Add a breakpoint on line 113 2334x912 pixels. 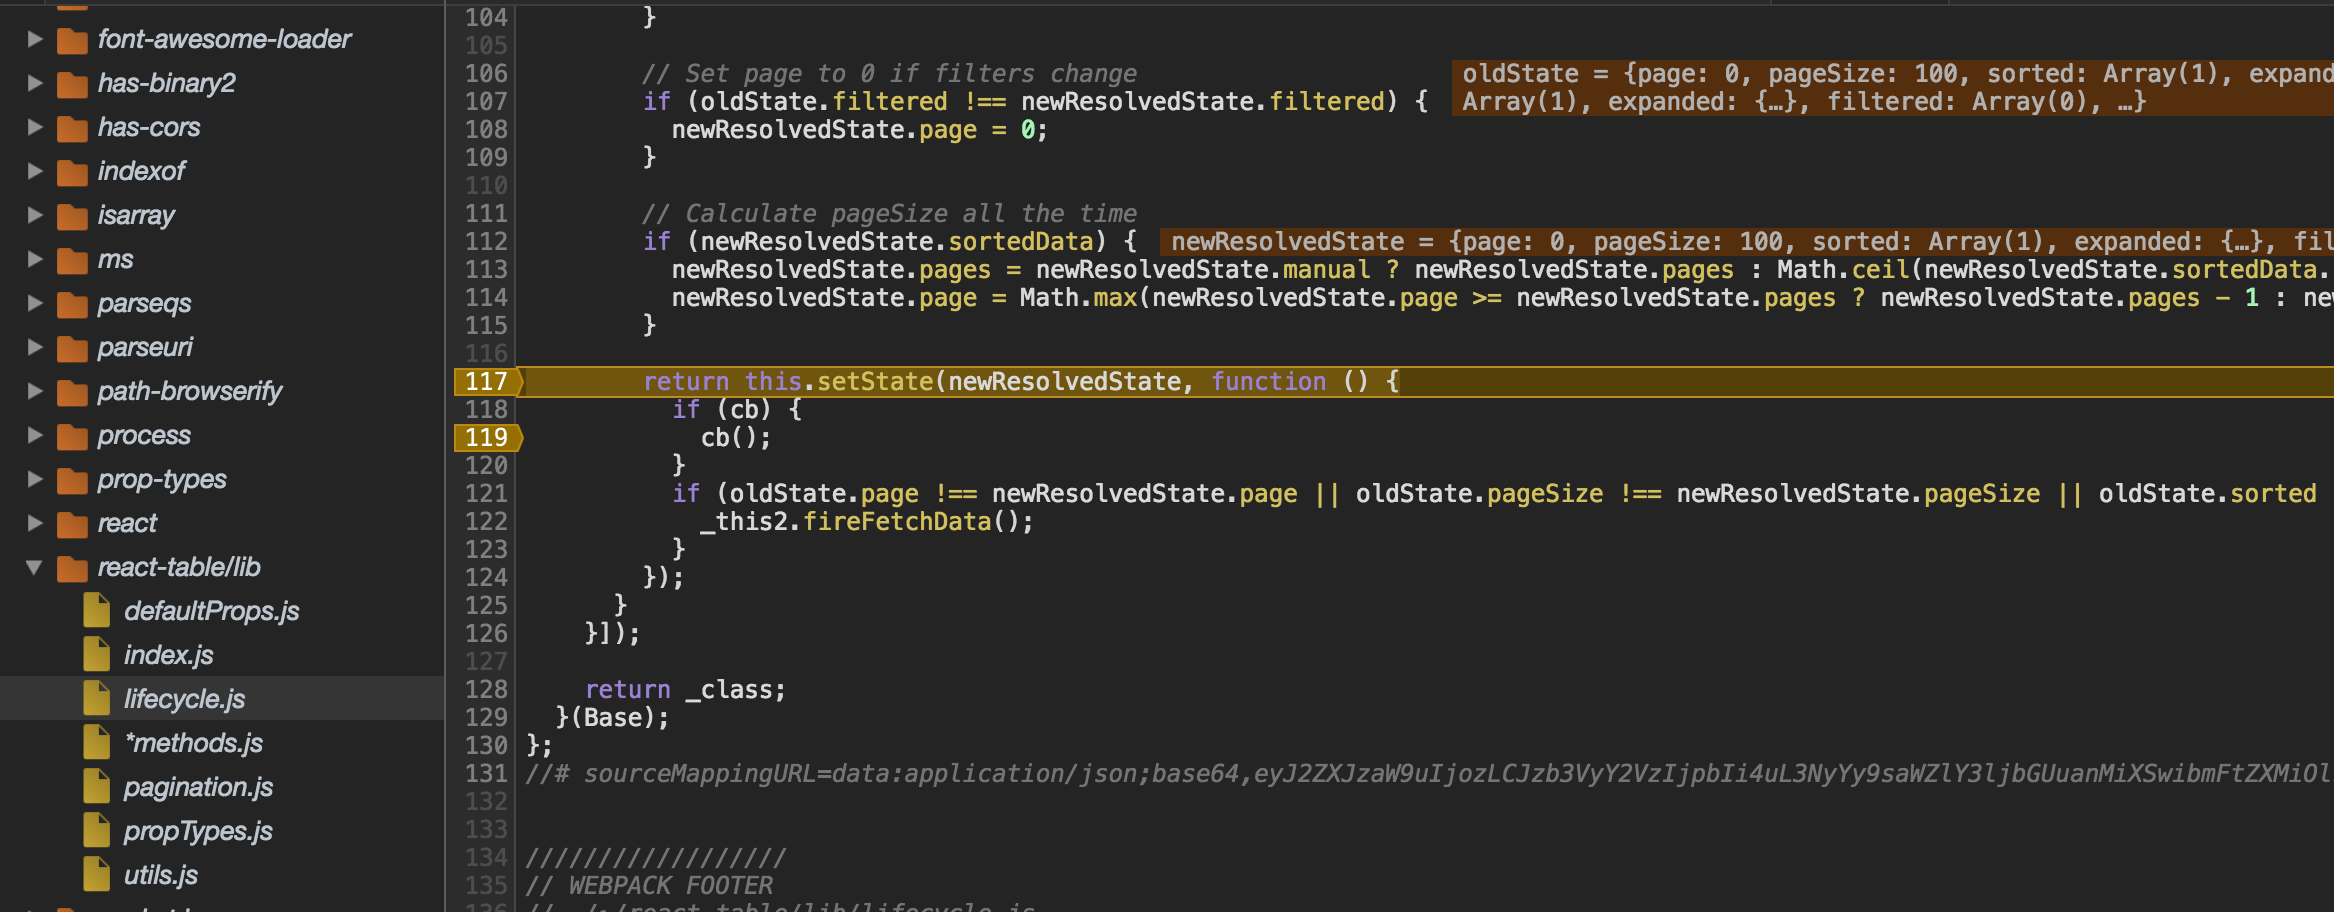coord(486,269)
